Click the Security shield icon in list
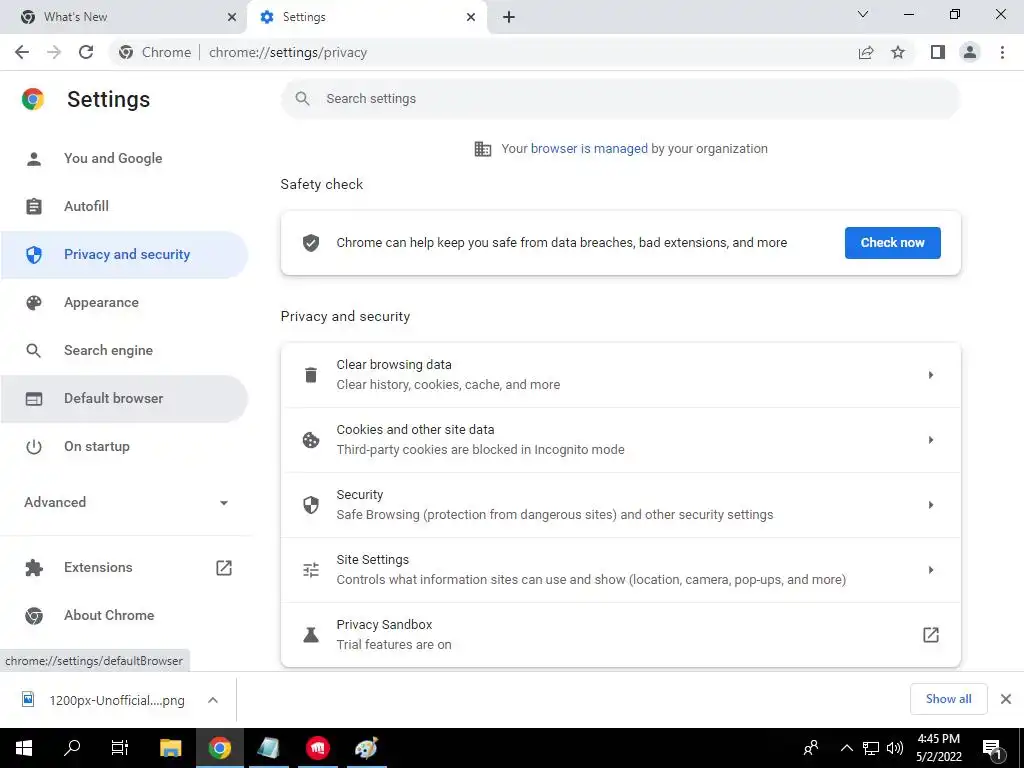 tap(311, 505)
